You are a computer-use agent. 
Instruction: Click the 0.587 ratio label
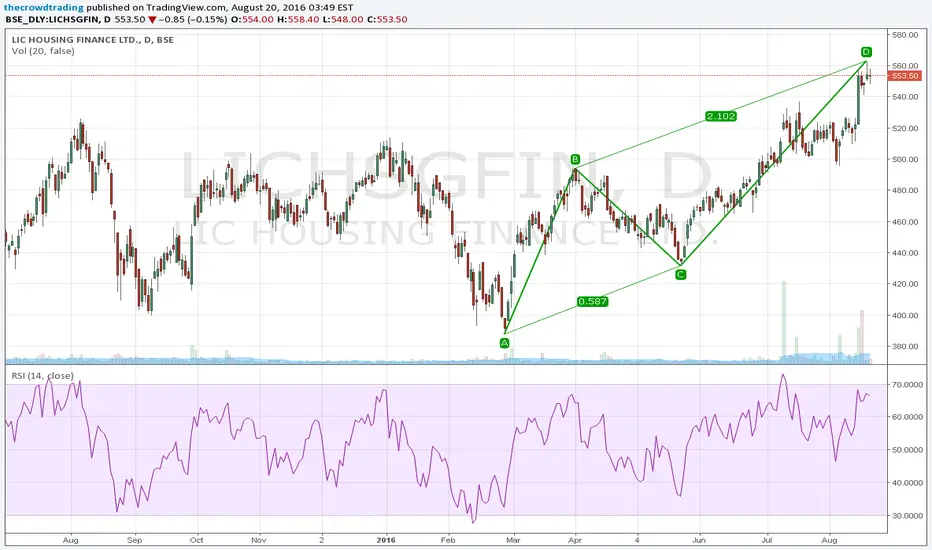(593, 301)
